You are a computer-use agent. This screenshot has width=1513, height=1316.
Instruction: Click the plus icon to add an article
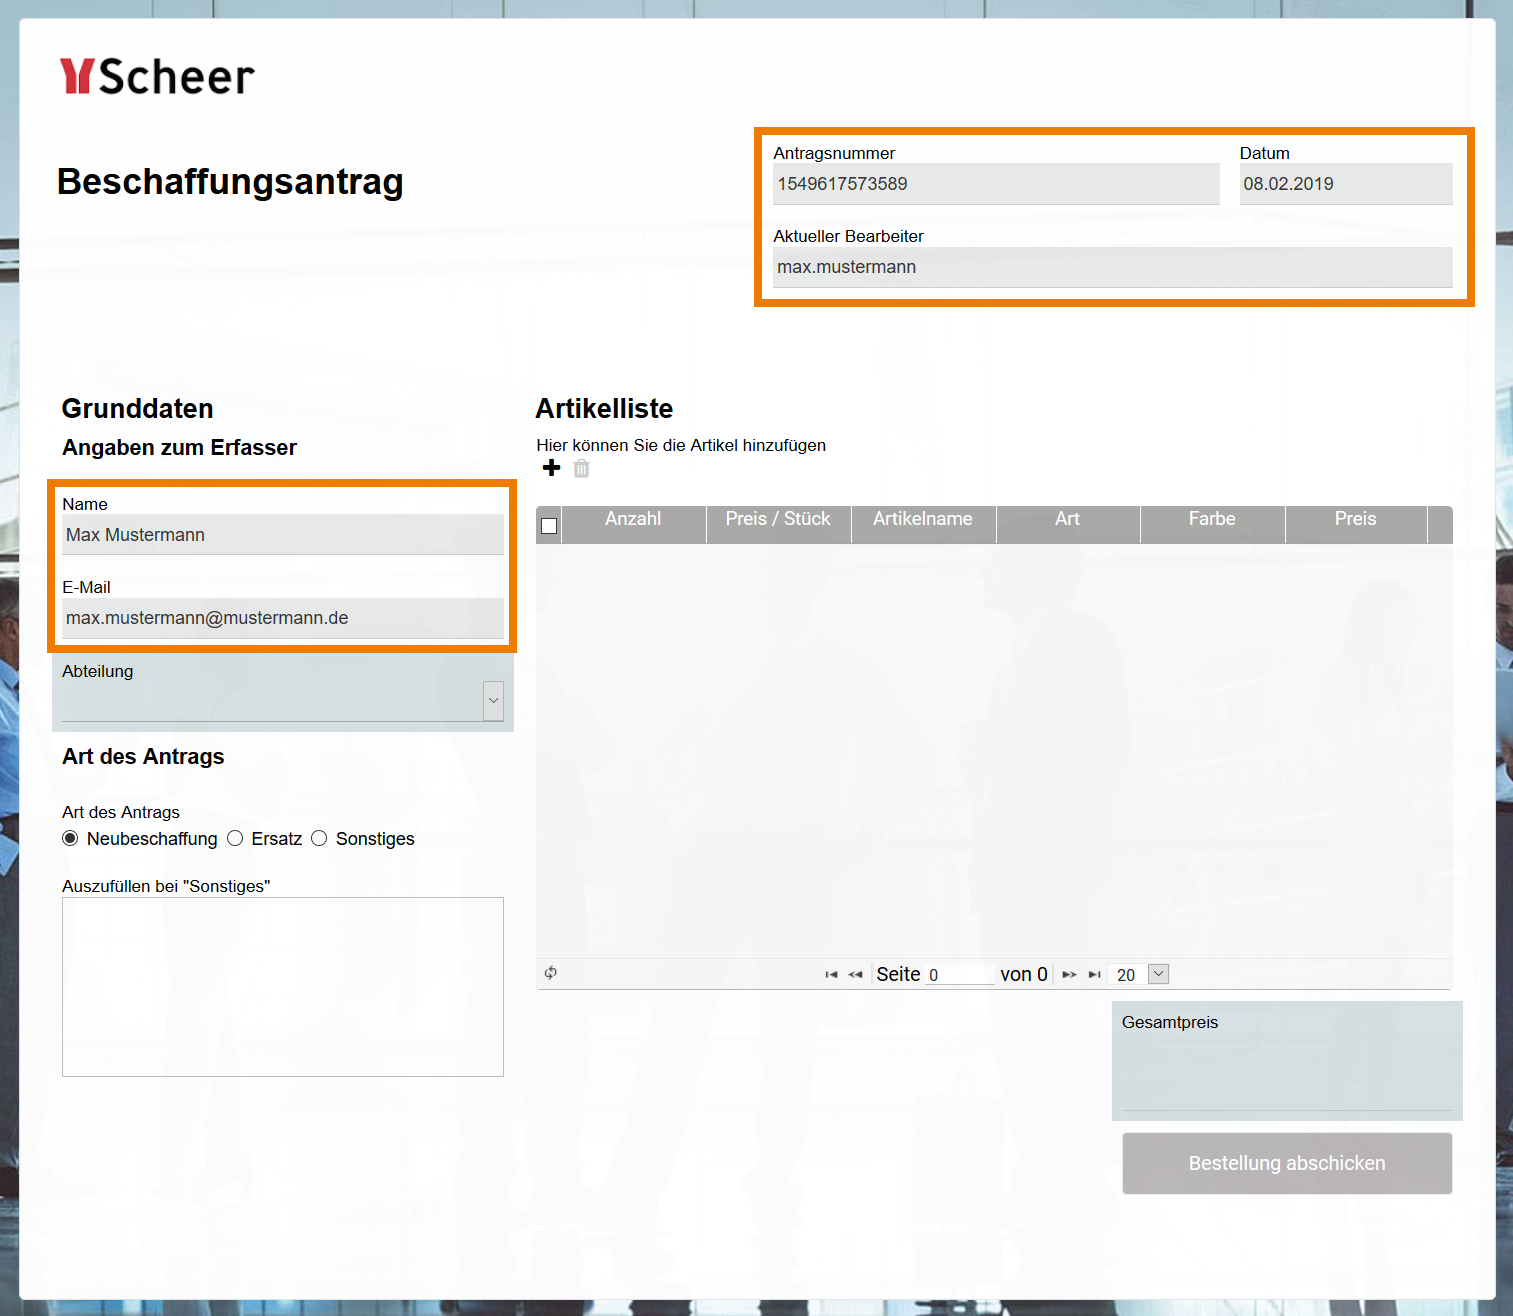pos(551,468)
